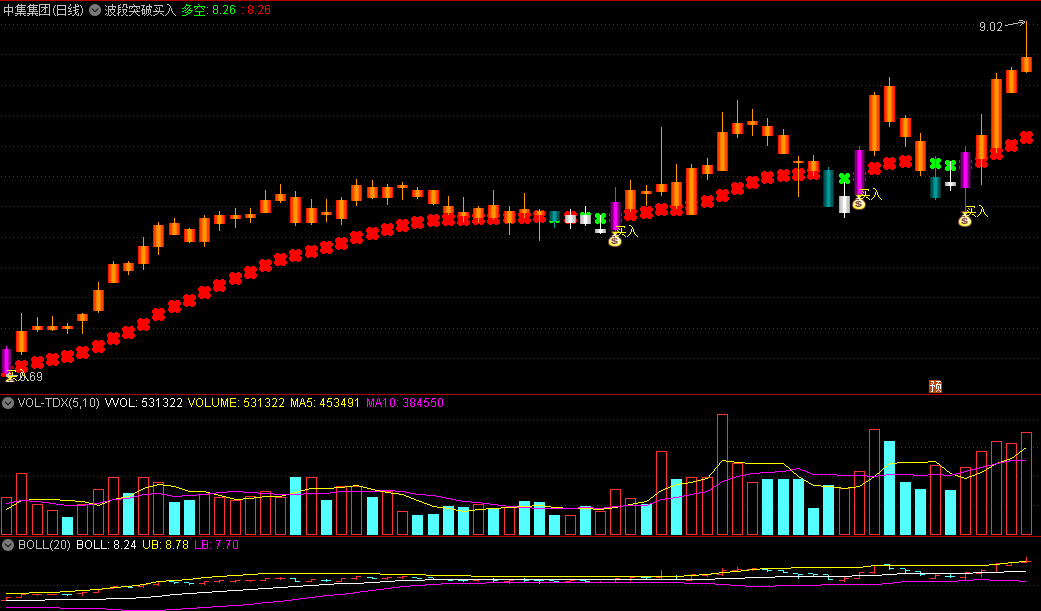This screenshot has height=611, width=1041.
Task: Select the 波段突破买入 indicator name
Action: point(140,10)
